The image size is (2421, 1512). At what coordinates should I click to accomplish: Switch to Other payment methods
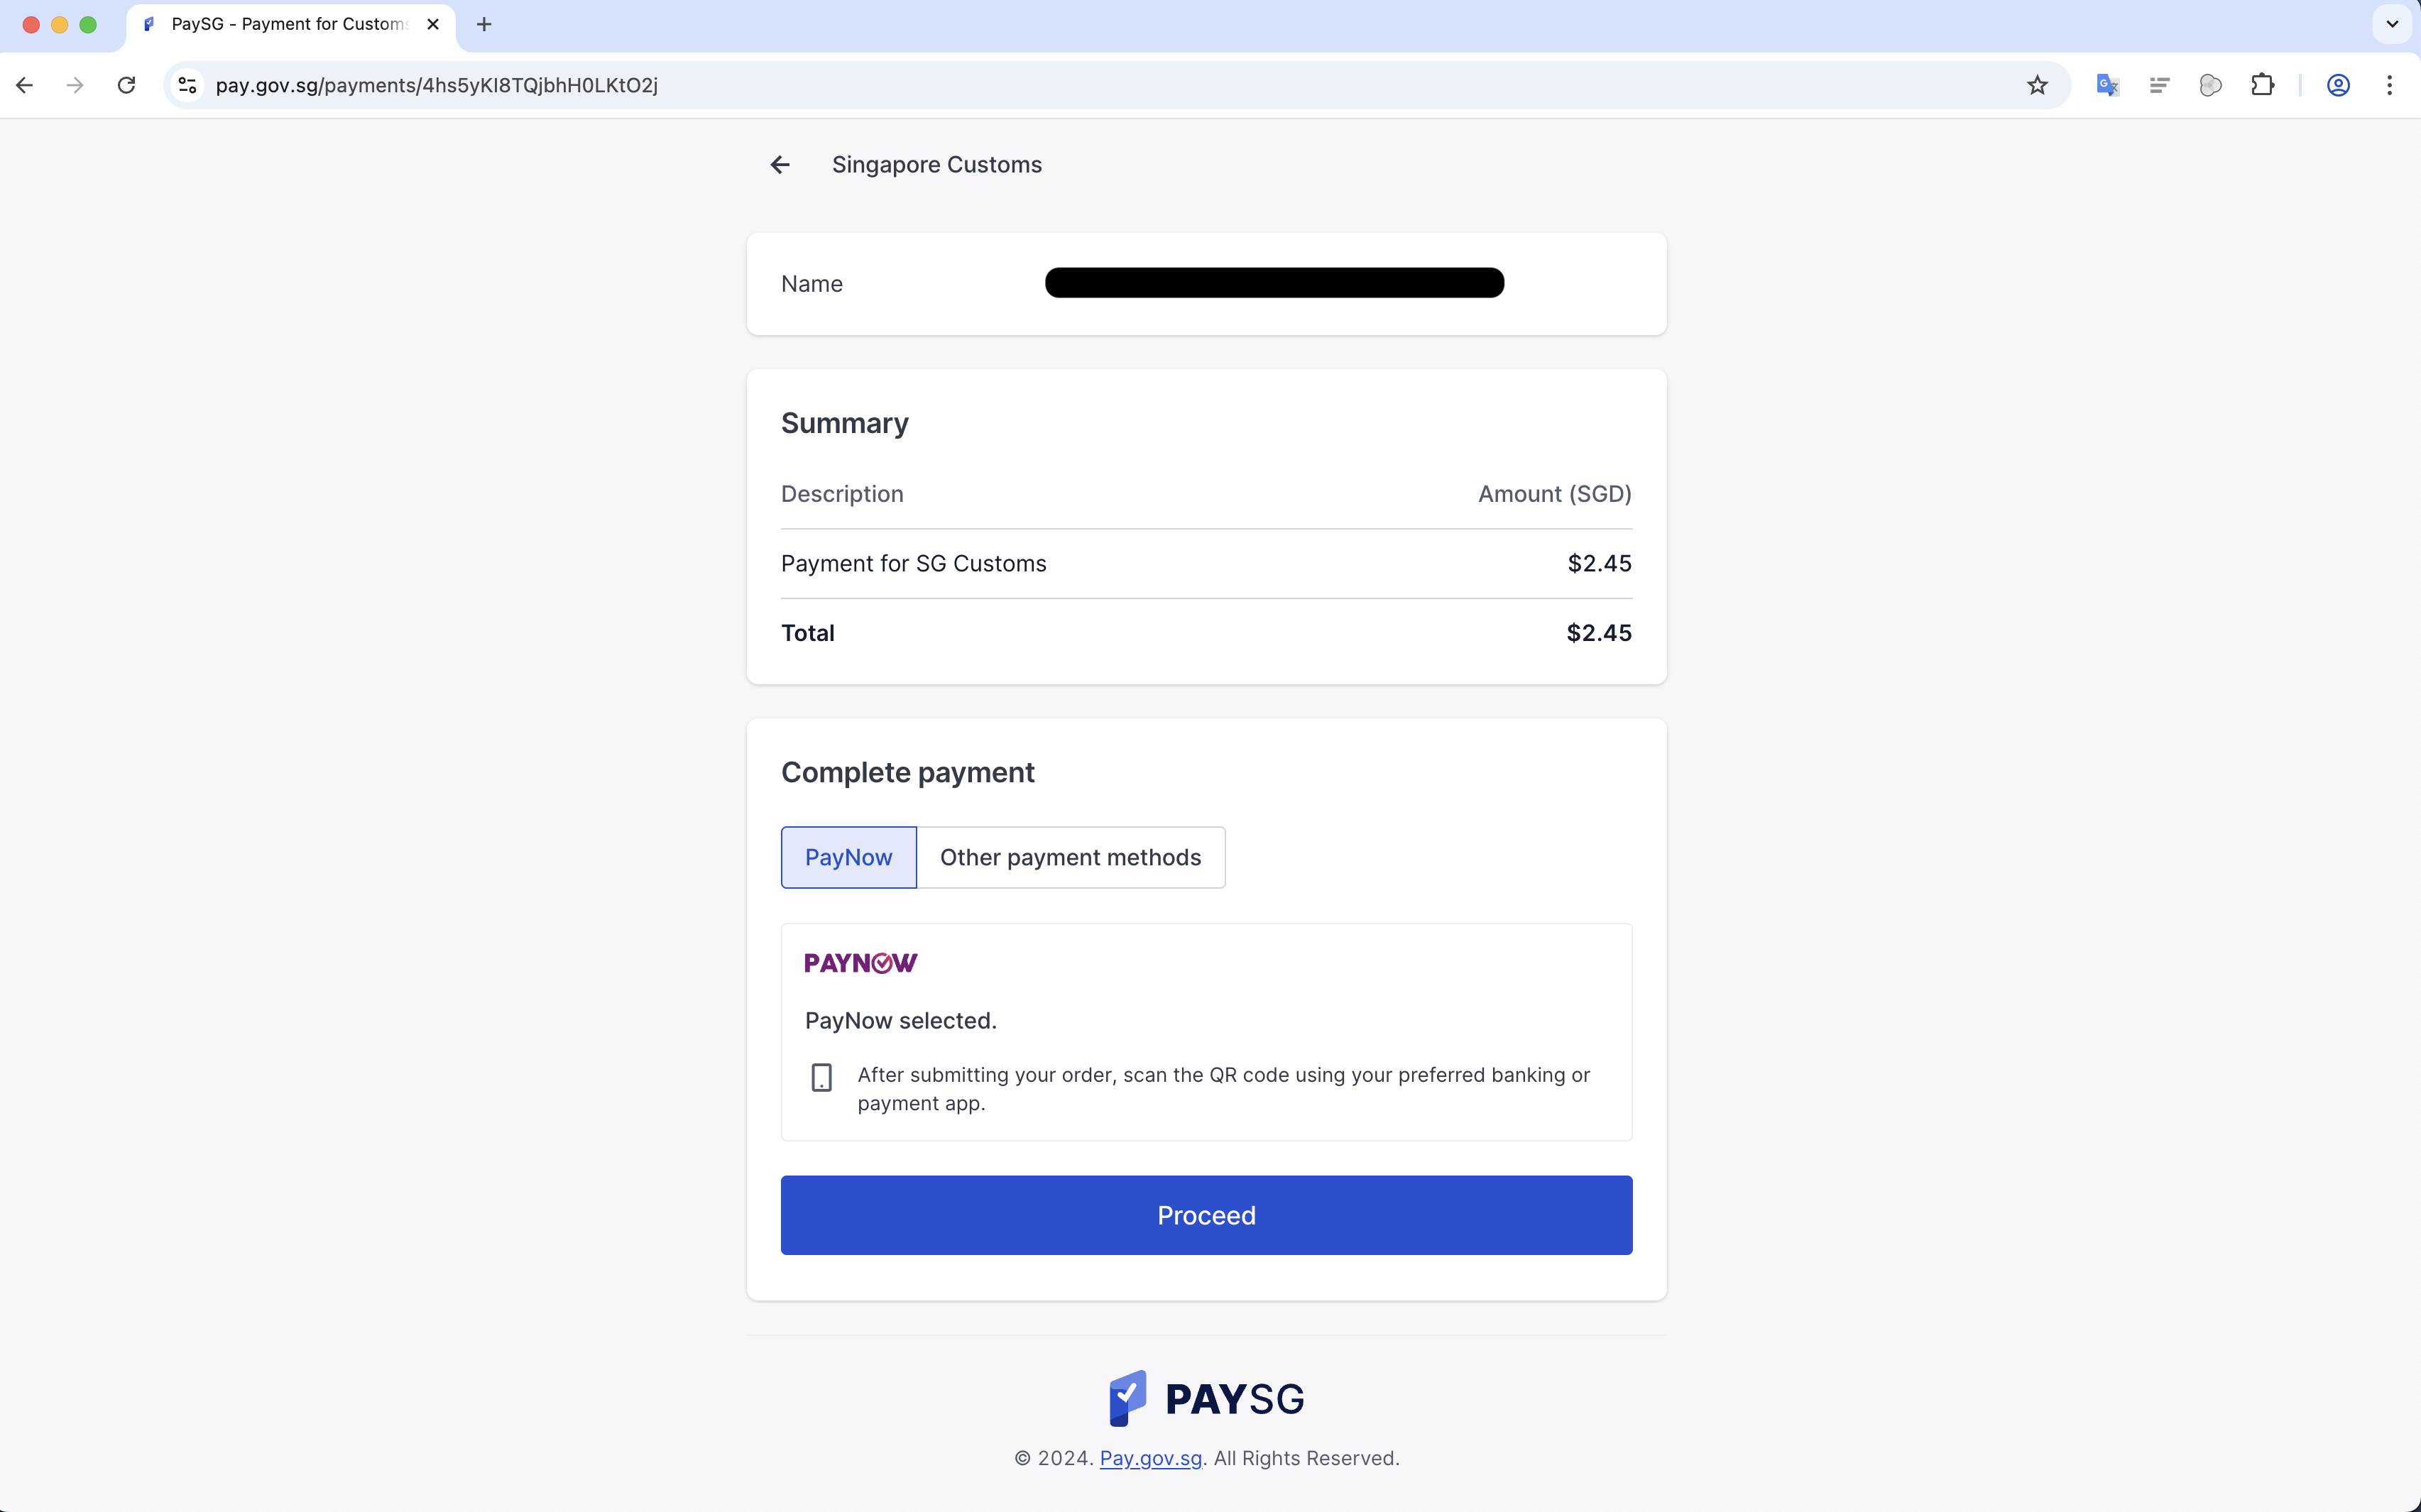[1070, 857]
